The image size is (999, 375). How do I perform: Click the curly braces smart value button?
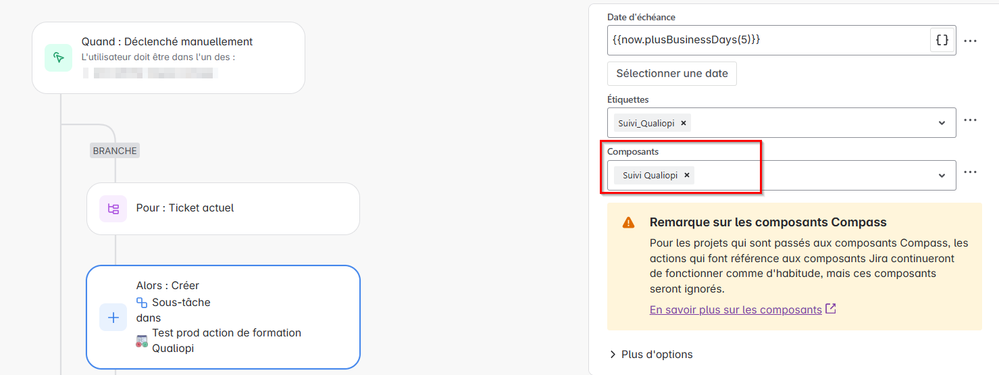(942, 40)
